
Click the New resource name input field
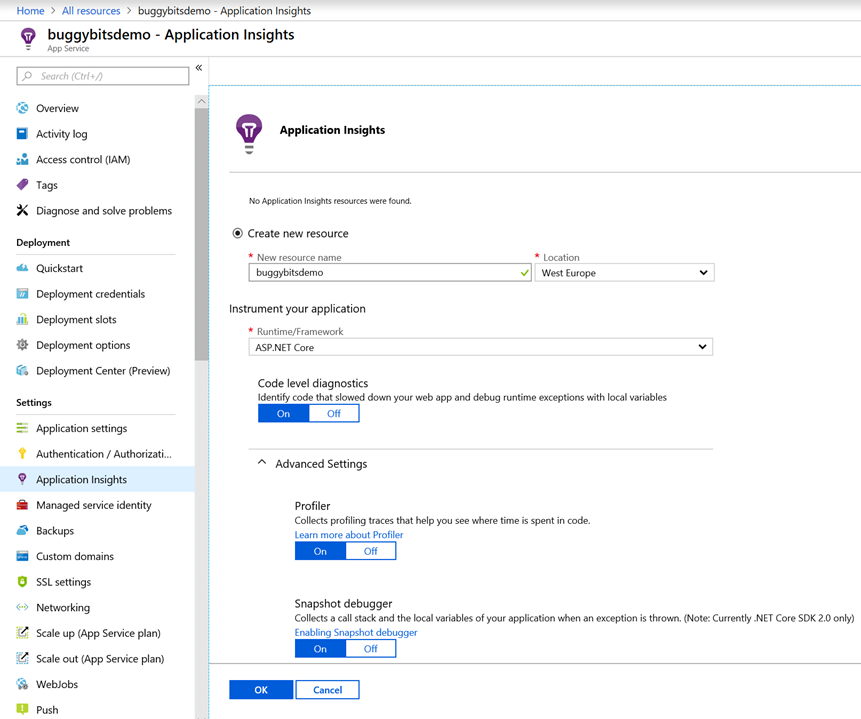(x=390, y=272)
